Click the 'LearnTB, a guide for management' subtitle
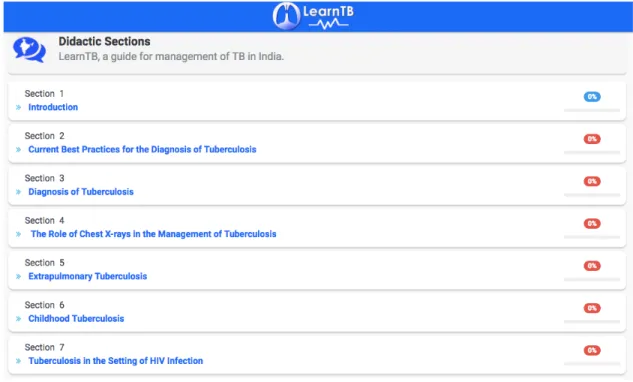 (x=171, y=57)
